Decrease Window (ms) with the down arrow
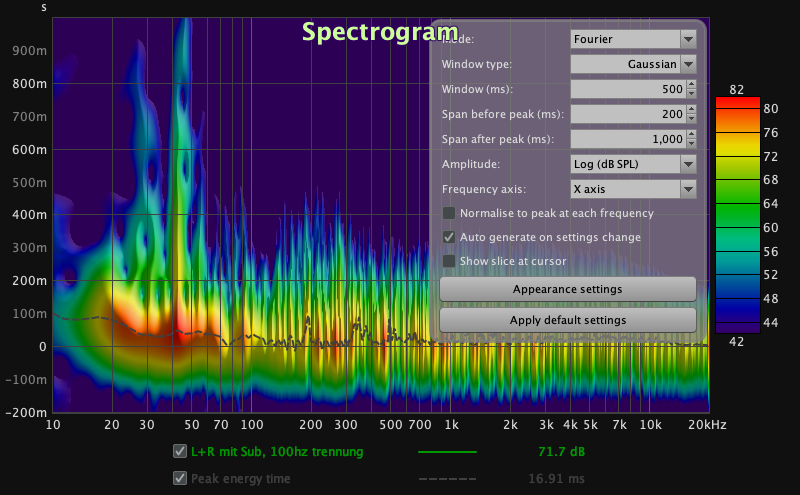800x495 pixels. pos(690,94)
